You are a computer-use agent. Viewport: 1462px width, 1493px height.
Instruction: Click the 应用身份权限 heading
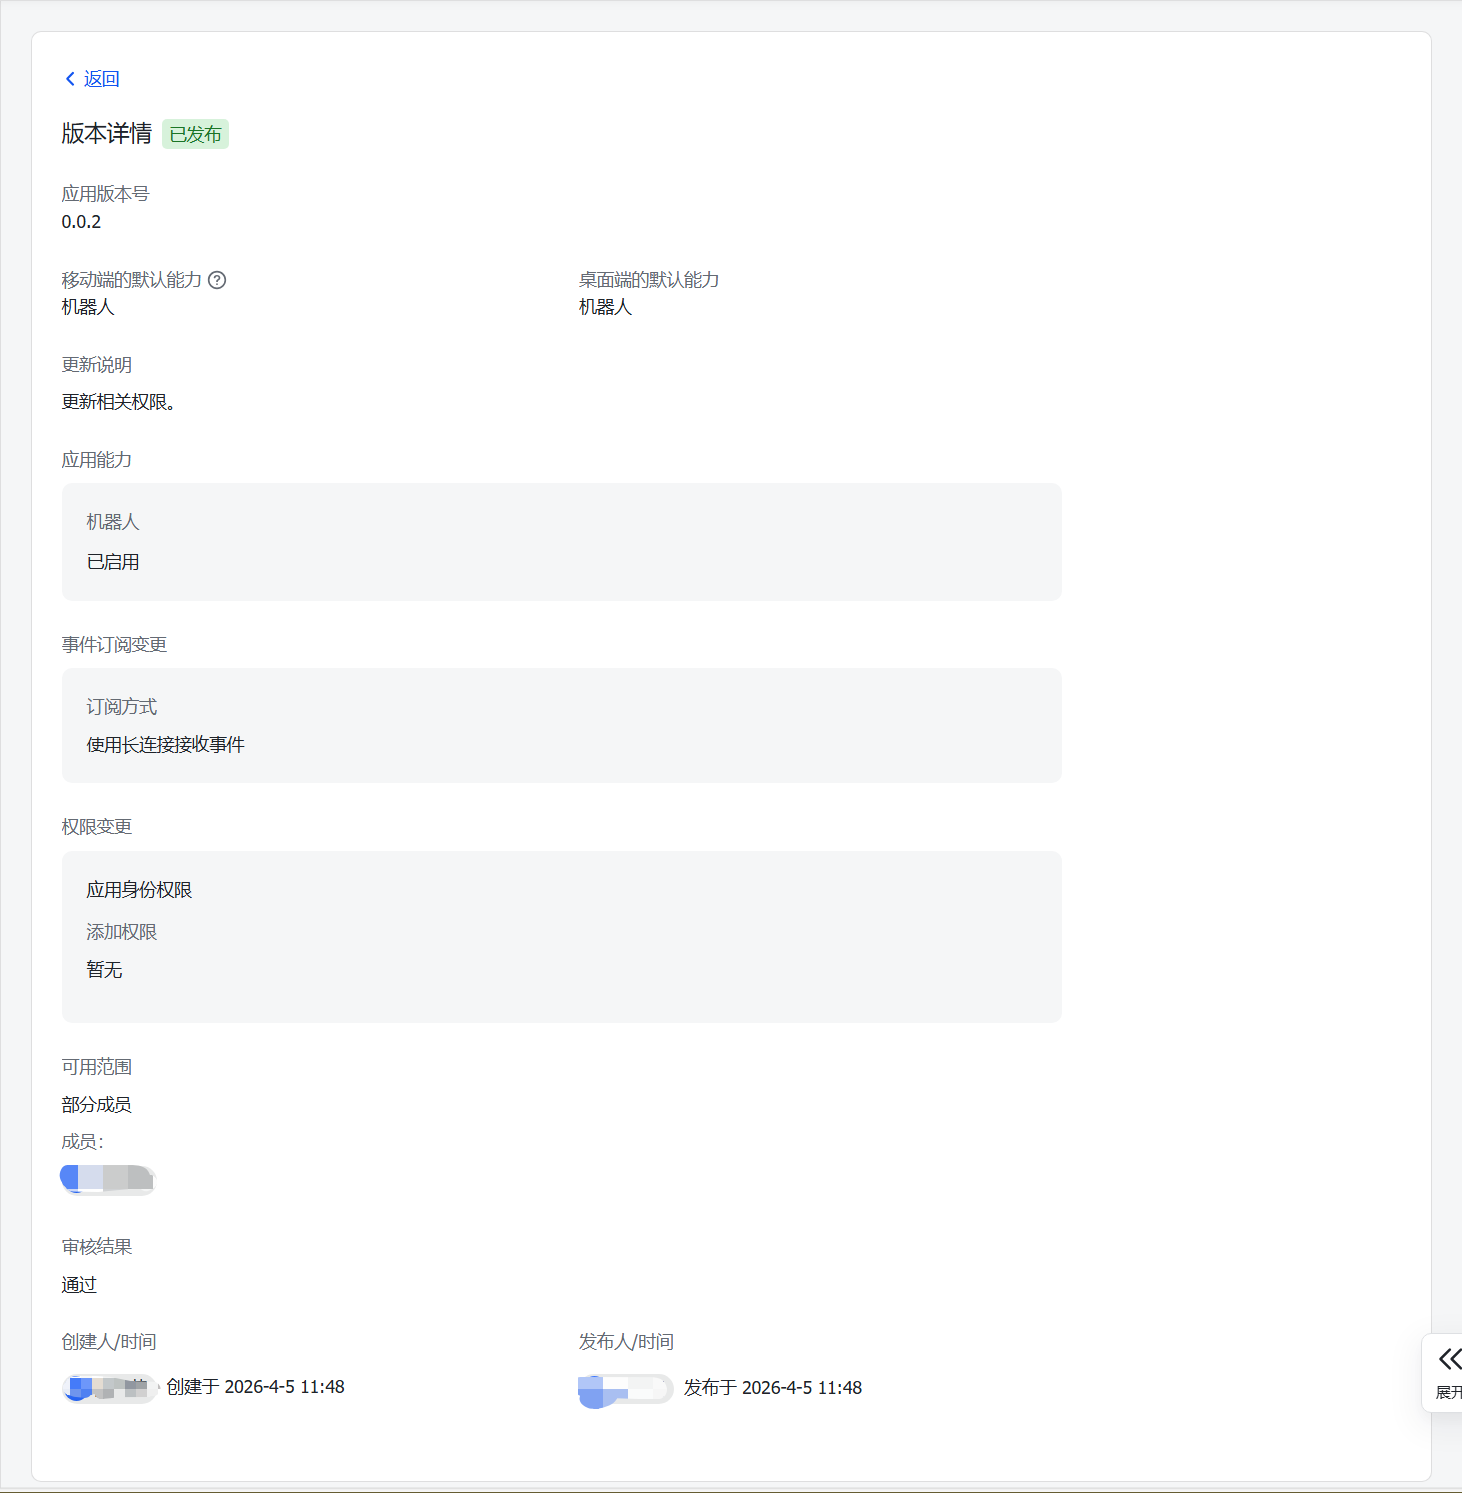tap(139, 890)
